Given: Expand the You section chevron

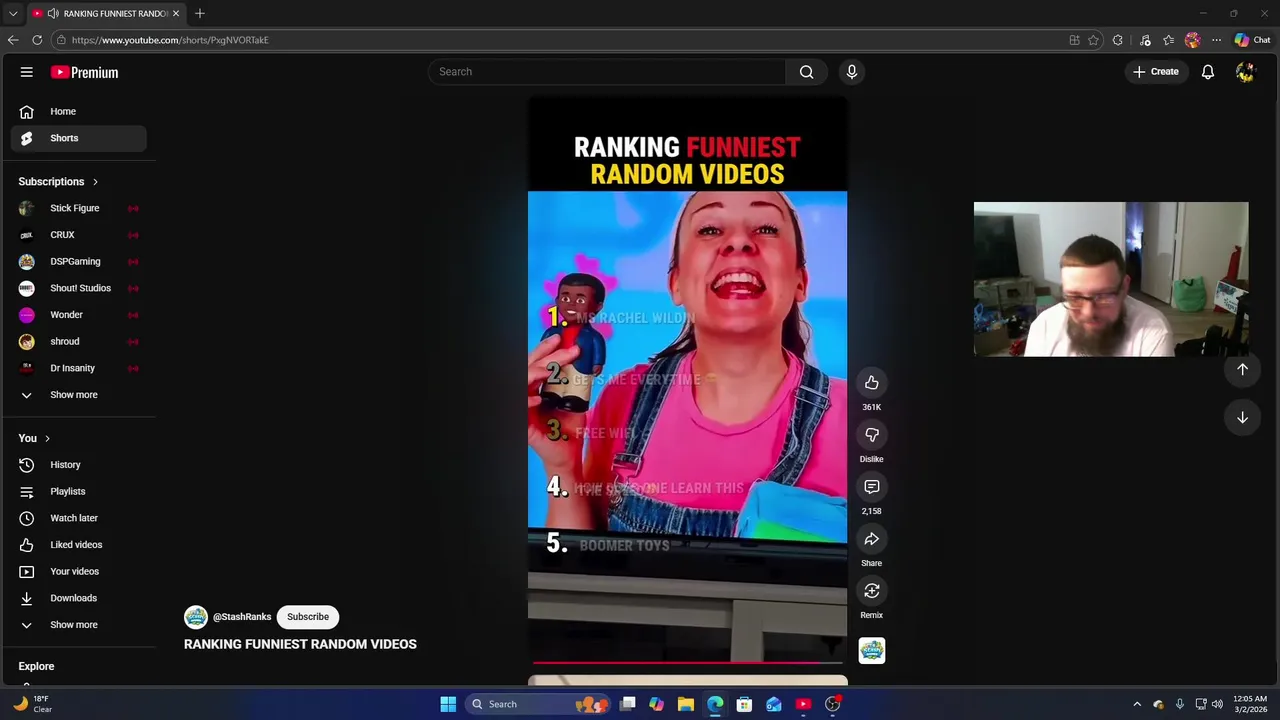Looking at the screenshot, I should (x=47, y=438).
